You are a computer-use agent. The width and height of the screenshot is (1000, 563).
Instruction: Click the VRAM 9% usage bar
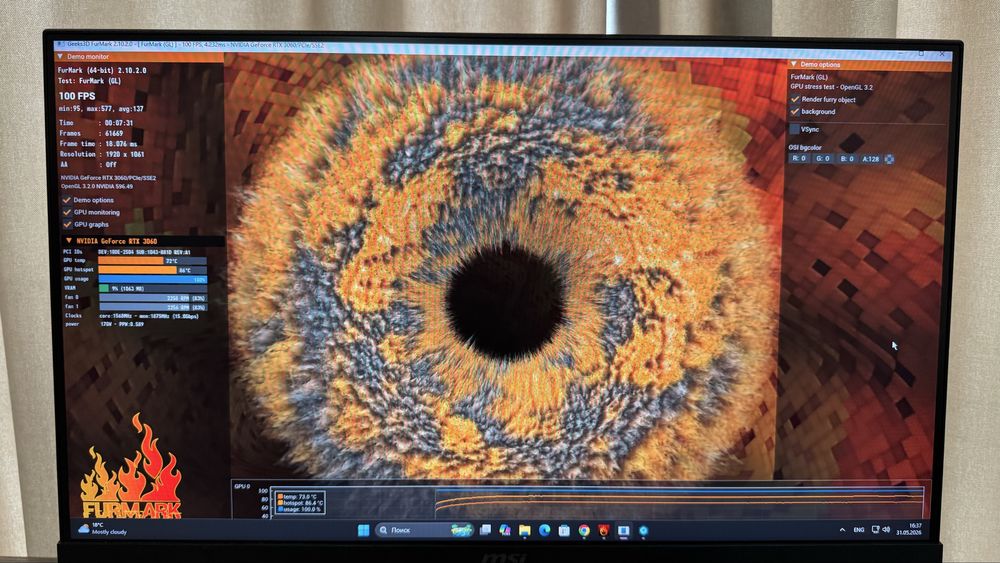152,288
